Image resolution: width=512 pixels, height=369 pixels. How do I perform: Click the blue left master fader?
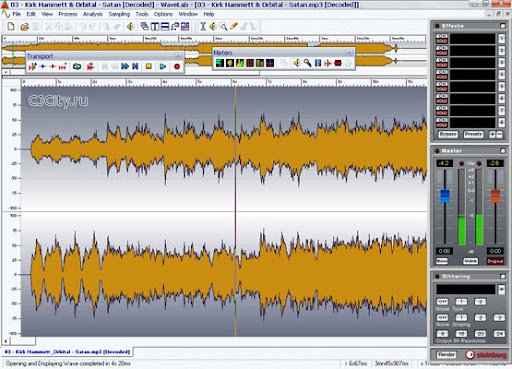[x=445, y=196]
